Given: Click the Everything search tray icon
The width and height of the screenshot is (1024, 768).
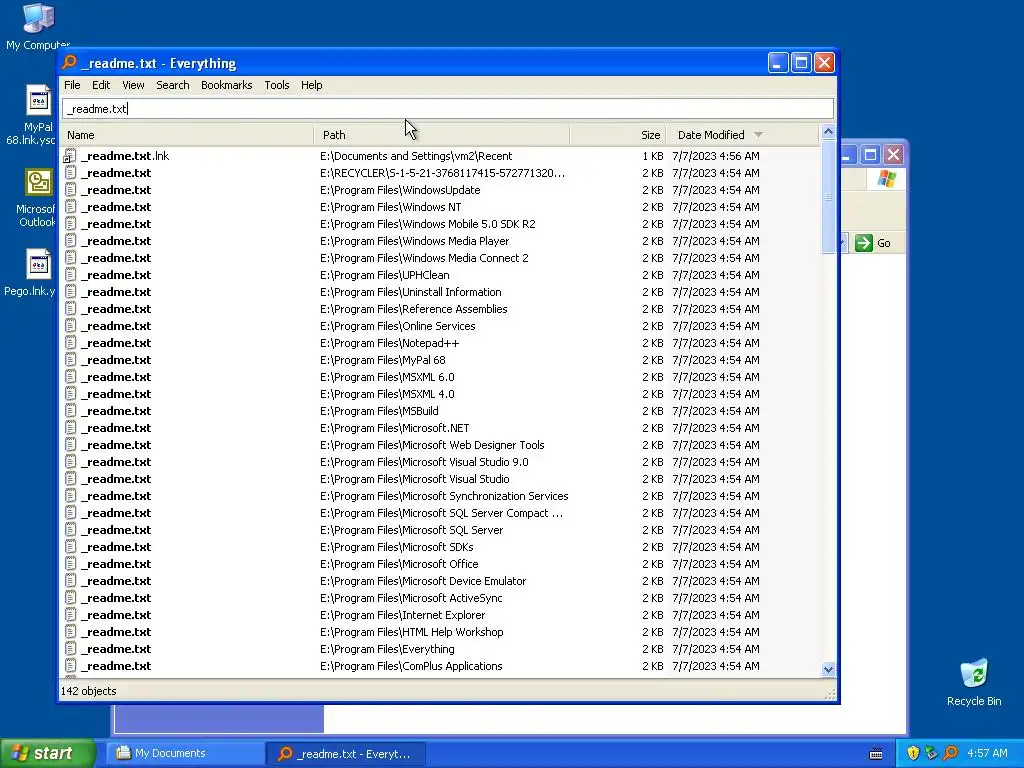Looking at the screenshot, I should coord(951,753).
